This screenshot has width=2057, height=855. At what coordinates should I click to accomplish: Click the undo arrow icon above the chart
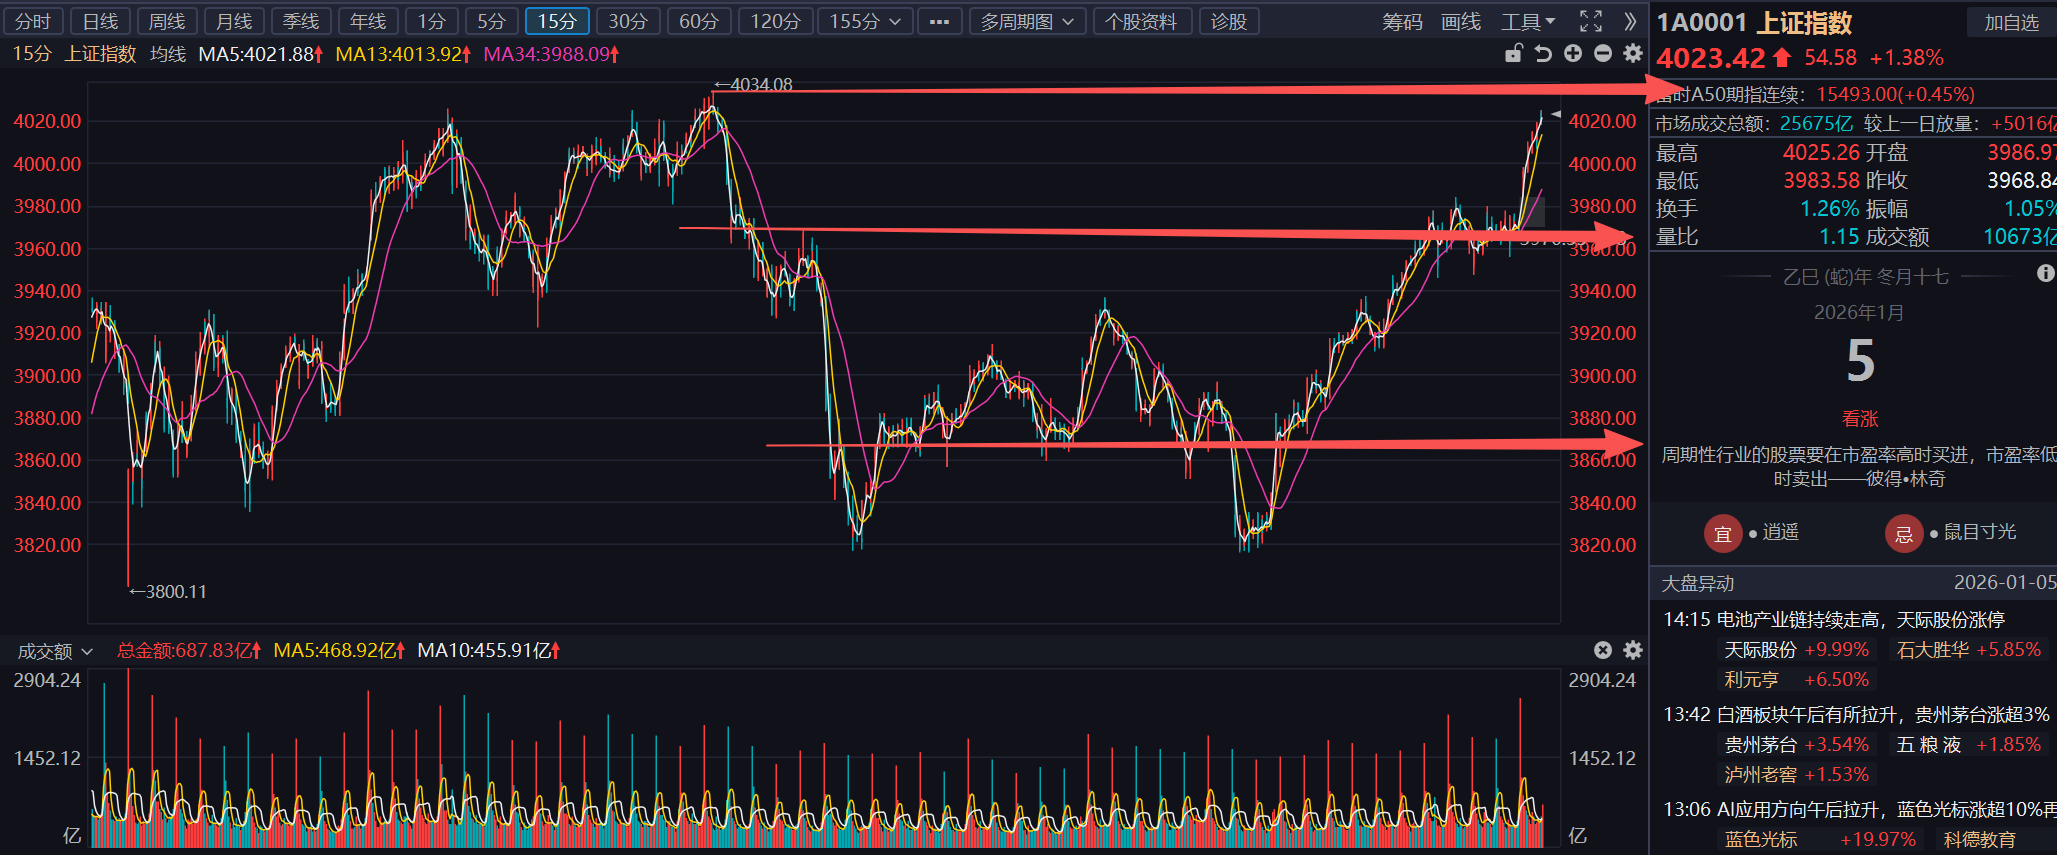point(1543,54)
